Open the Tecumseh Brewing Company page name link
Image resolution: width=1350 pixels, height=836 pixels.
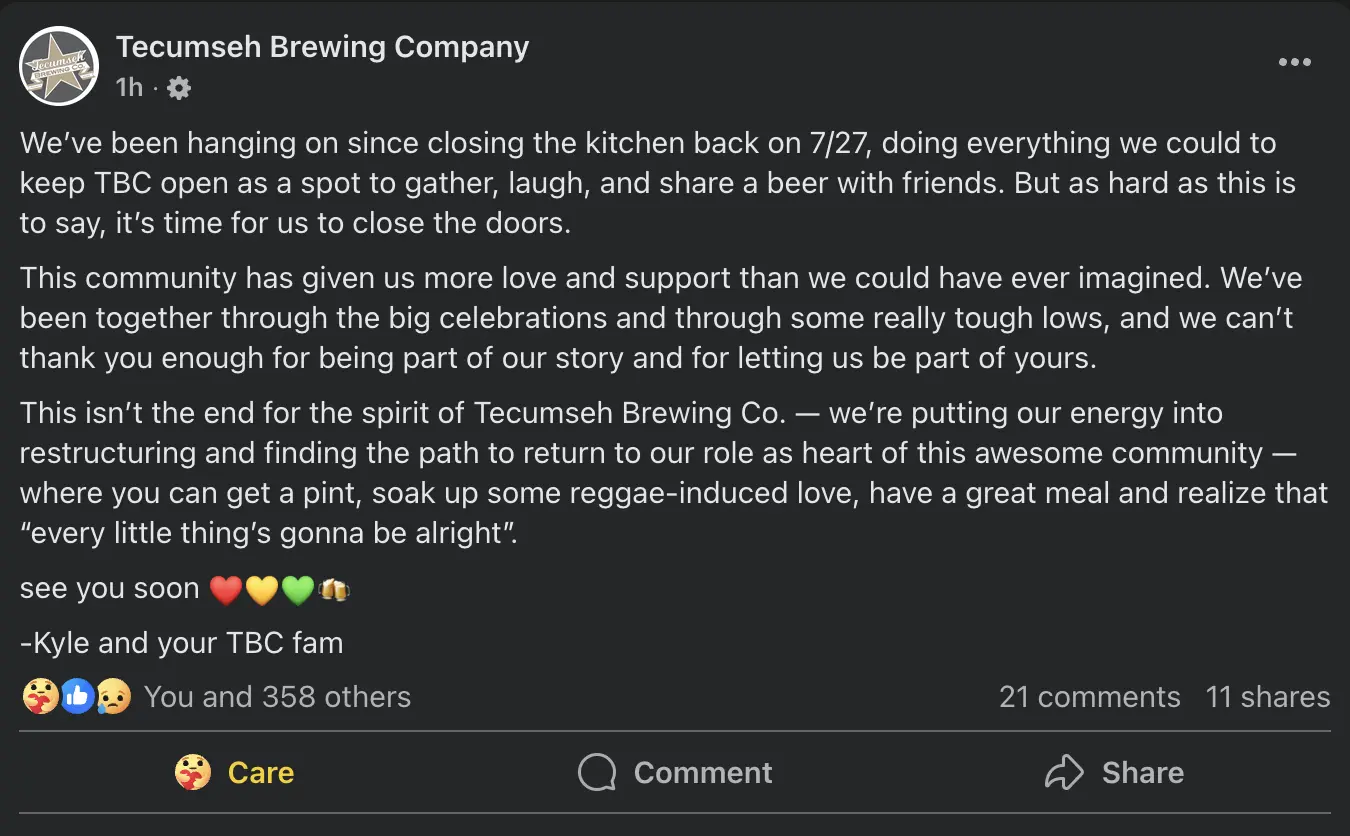(x=322, y=46)
